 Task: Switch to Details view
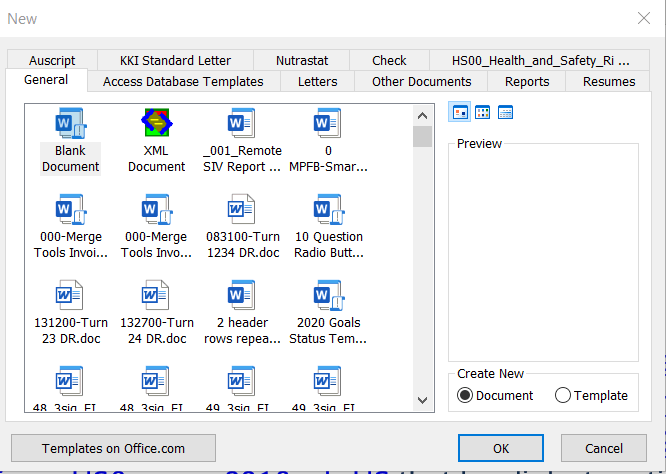coord(505,112)
